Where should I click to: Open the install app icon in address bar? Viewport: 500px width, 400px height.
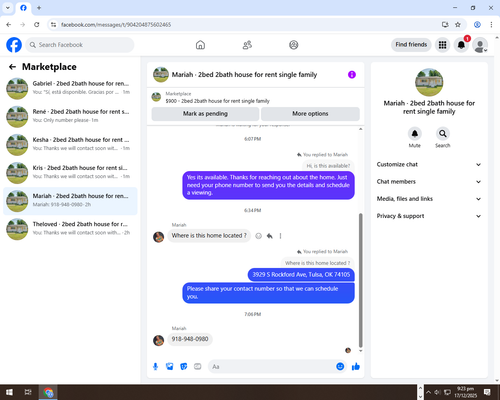(x=445, y=25)
